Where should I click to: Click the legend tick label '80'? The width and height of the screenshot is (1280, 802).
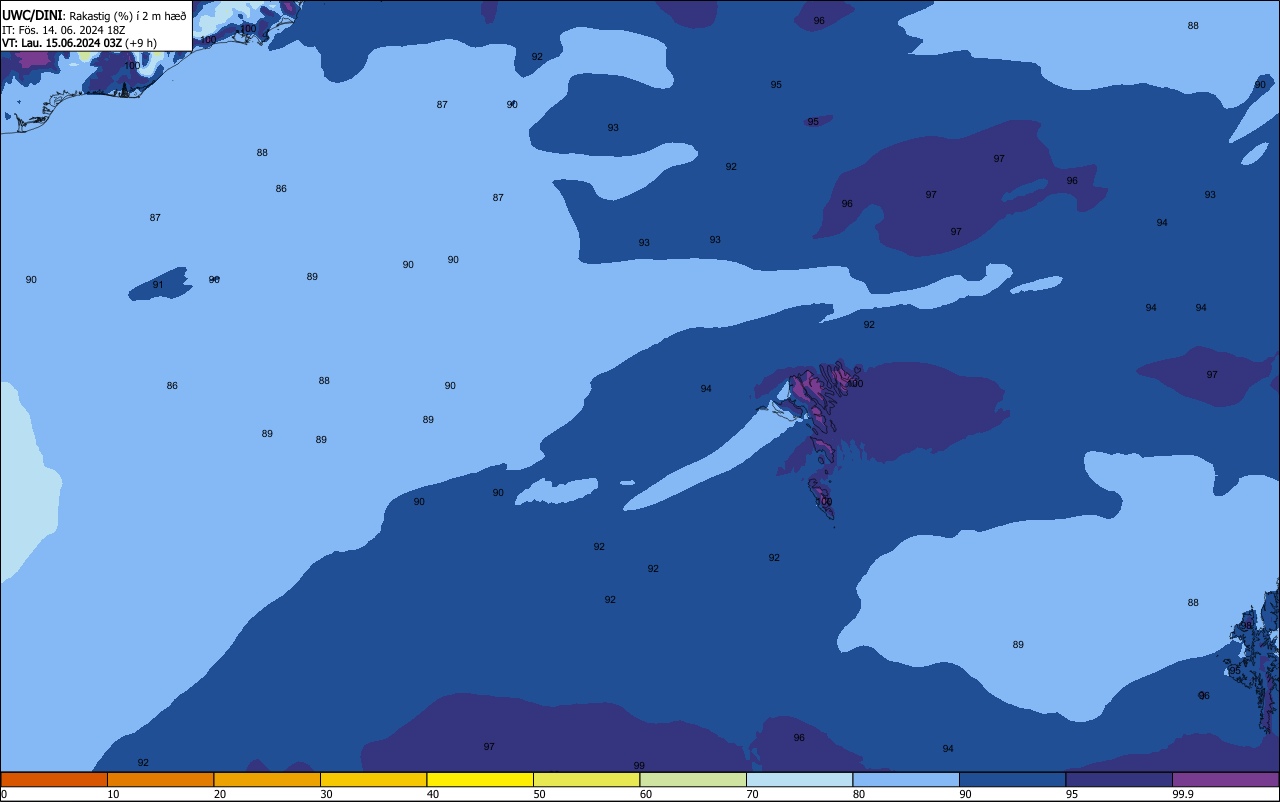click(859, 794)
